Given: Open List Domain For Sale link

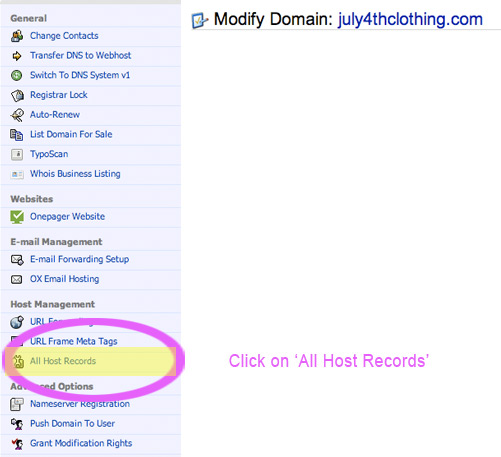Looking at the screenshot, I should point(71,134).
